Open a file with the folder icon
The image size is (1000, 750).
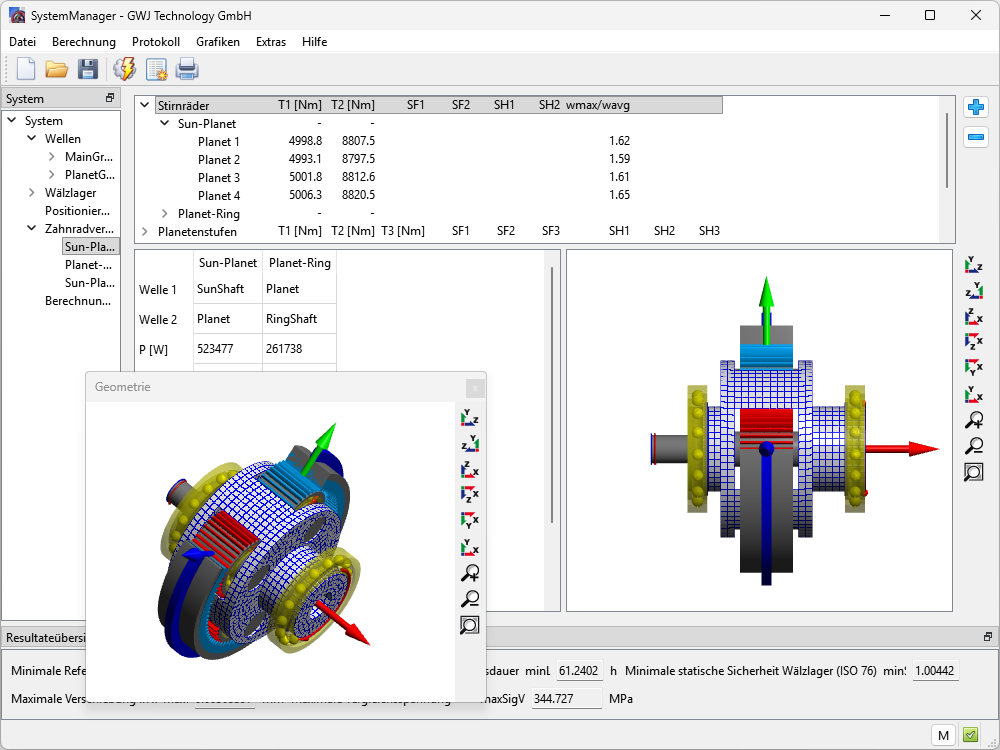pyautogui.click(x=56, y=69)
